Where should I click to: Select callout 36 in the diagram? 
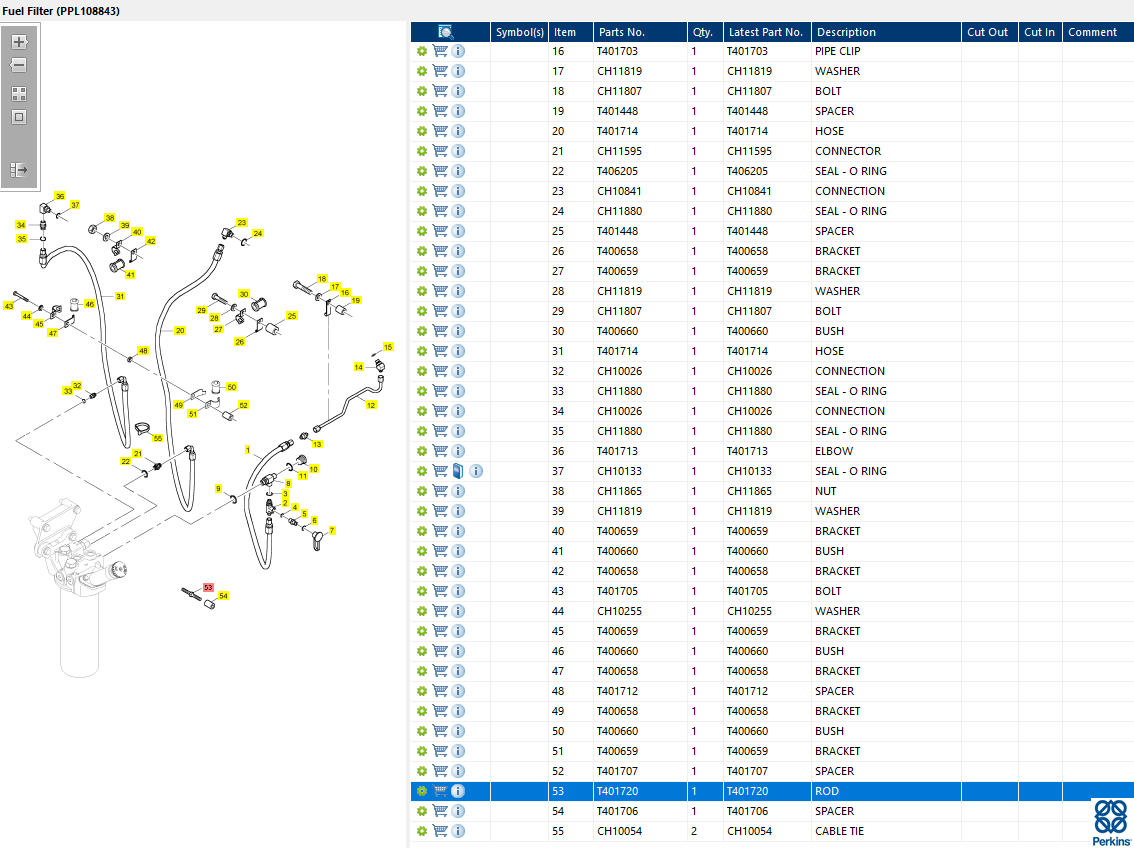click(x=60, y=196)
